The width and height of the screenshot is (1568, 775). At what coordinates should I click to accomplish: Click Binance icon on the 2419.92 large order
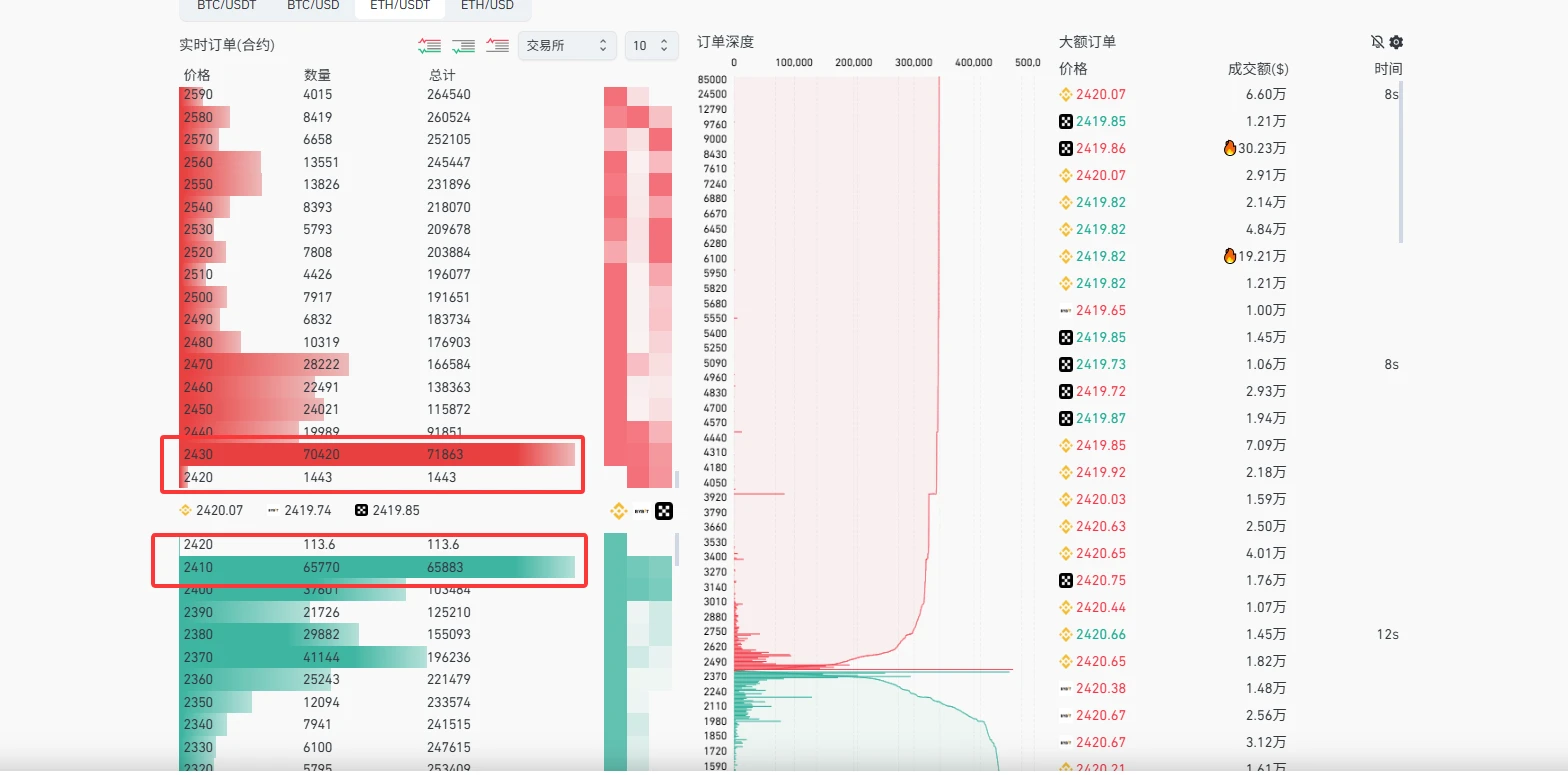click(x=1066, y=472)
